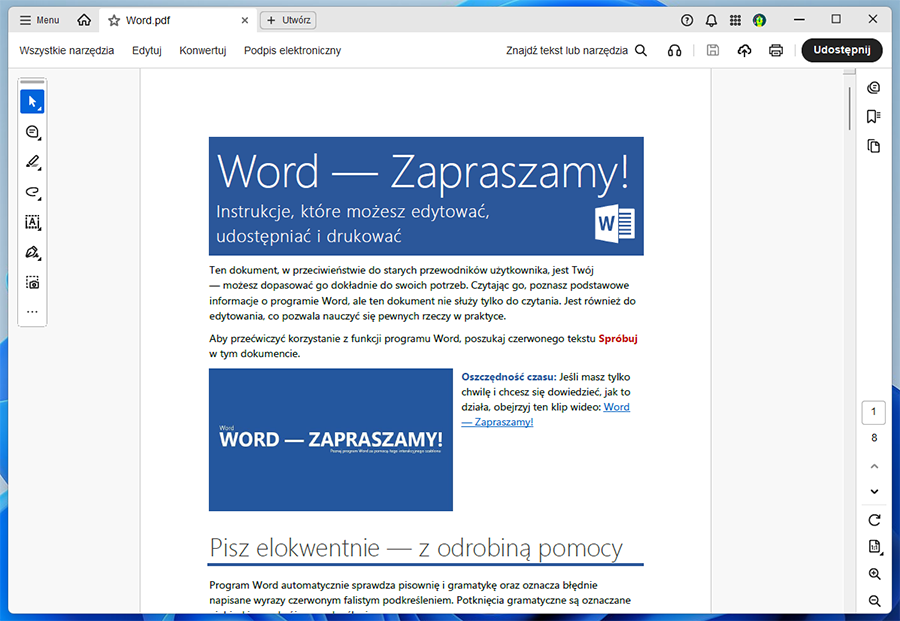Zoom in with the plus magnifier
This screenshot has height=621, width=900.
(x=874, y=574)
